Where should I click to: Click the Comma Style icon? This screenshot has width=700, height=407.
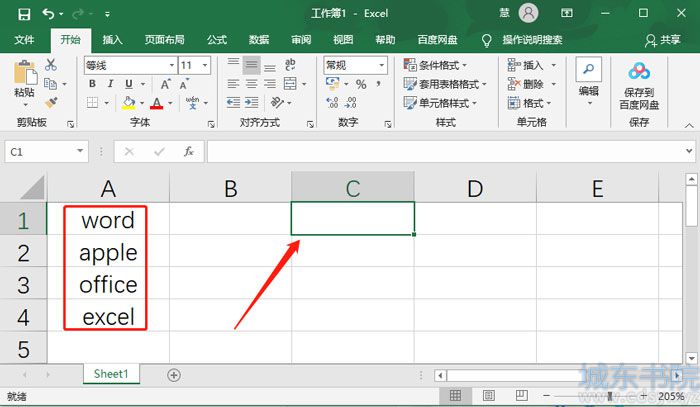(379, 84)
